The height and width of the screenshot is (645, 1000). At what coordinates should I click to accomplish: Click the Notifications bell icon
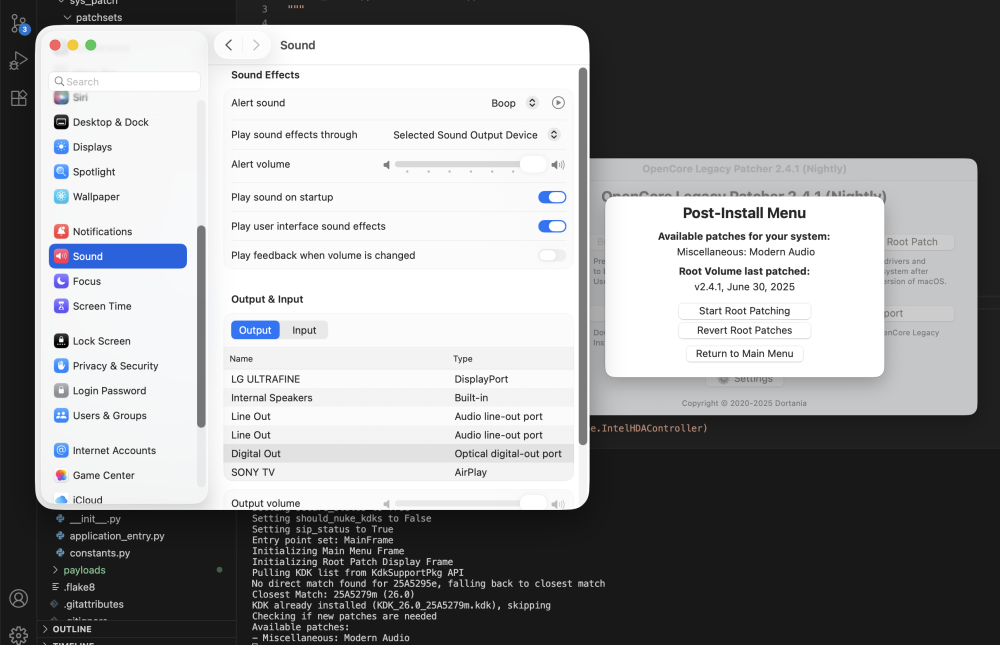61,231
